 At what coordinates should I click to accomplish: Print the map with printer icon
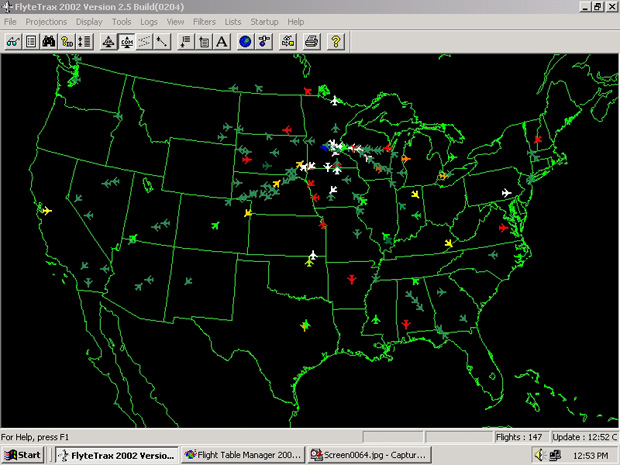pos(312,41)
